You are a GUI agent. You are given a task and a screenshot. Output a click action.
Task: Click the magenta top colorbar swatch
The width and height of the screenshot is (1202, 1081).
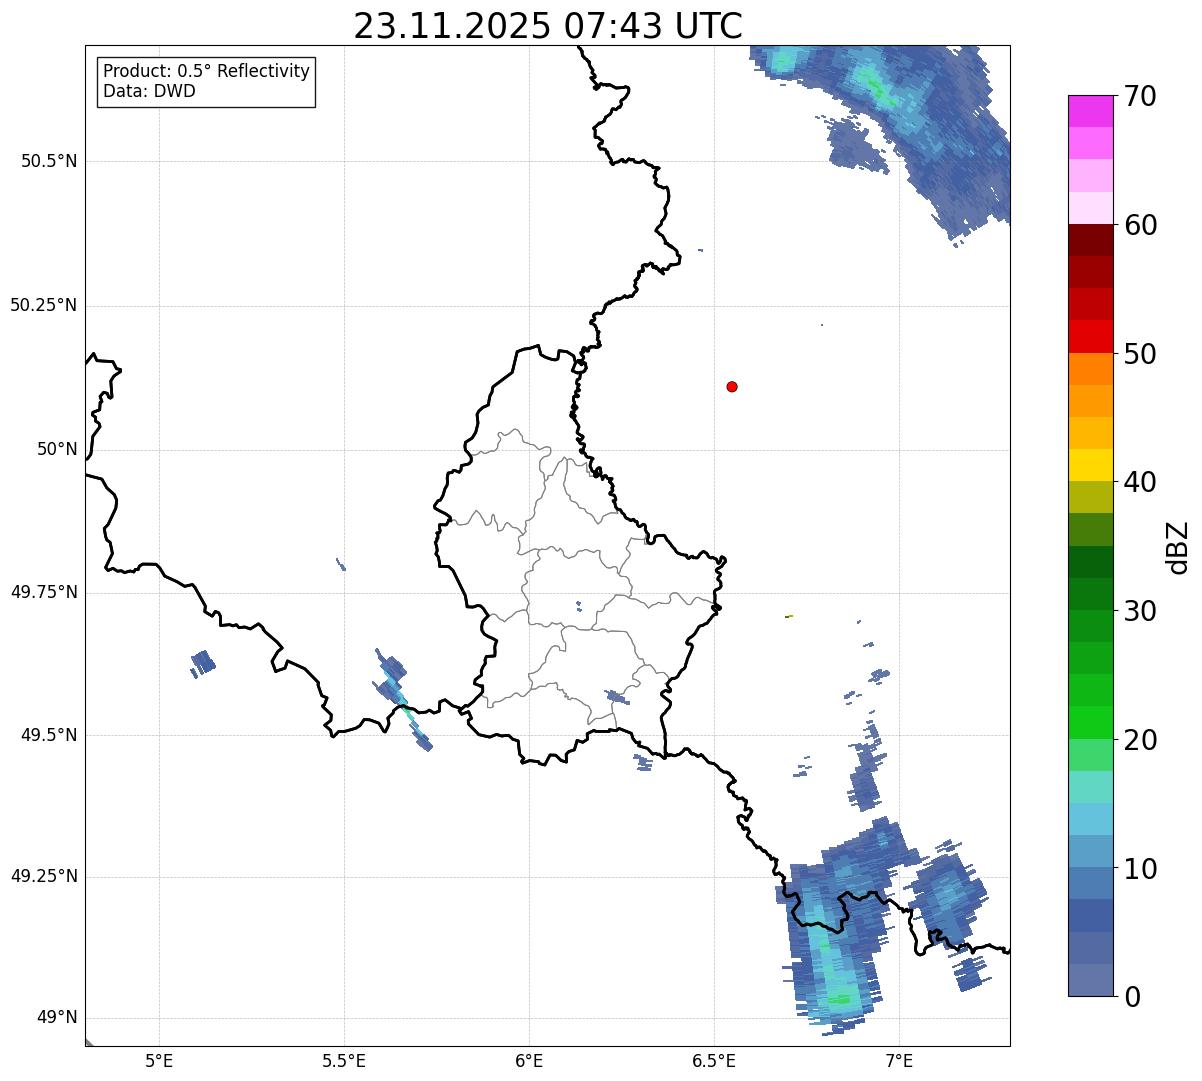(x=1090, y=111)
